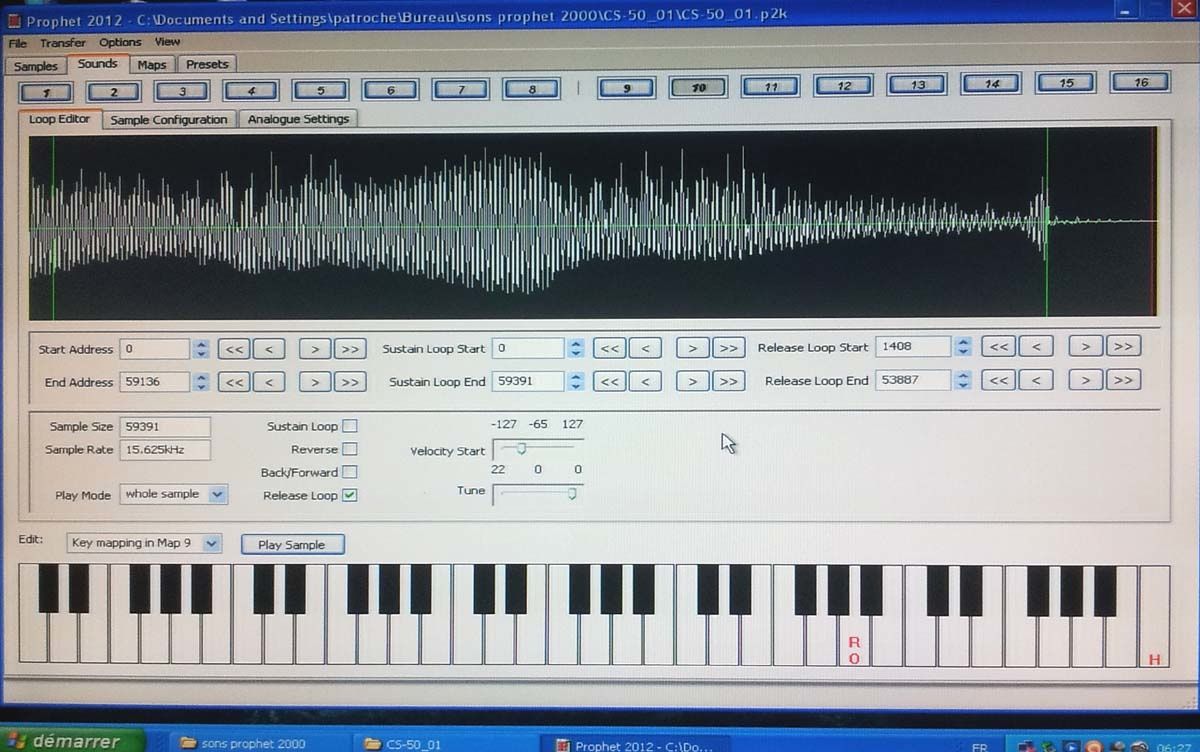Viewport: 1200px width, 752px height.
Task: Click the Play Sample button
Action: [x=292, y=545]
